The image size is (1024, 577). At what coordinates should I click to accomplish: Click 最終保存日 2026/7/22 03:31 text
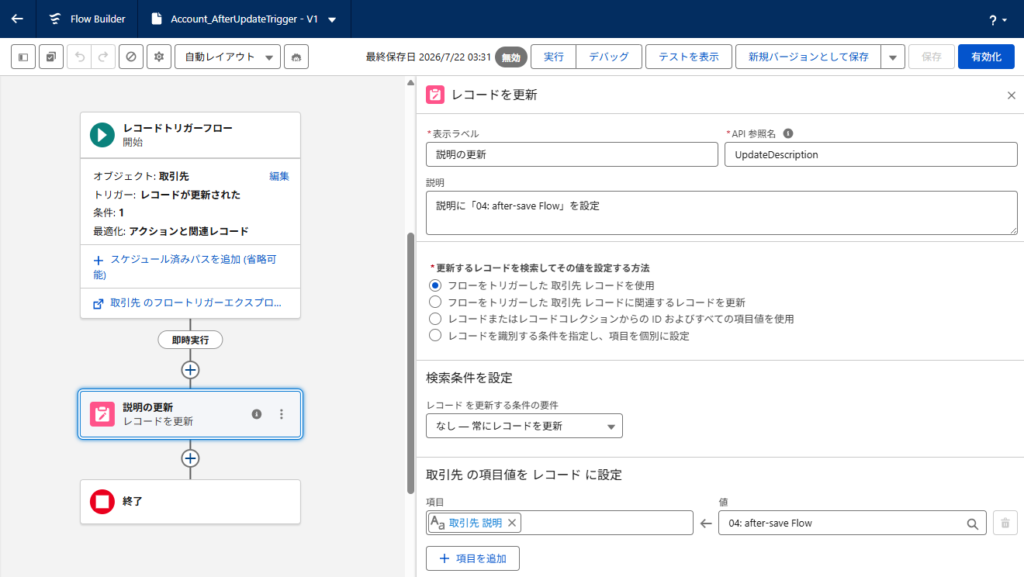428,57
